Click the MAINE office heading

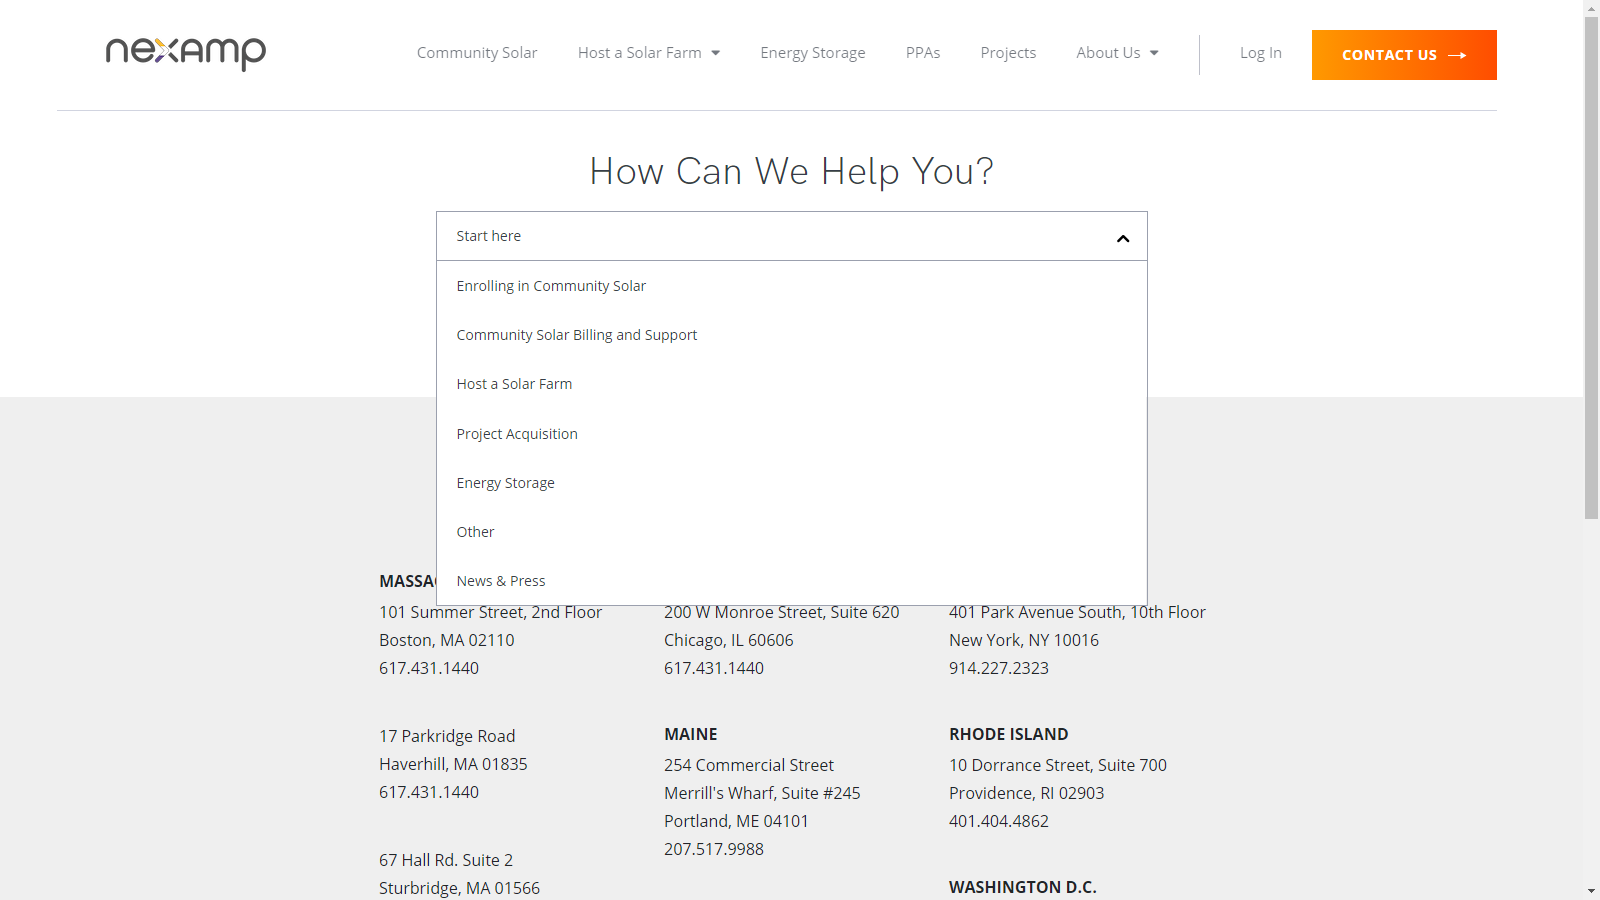(x=691, y=734)
